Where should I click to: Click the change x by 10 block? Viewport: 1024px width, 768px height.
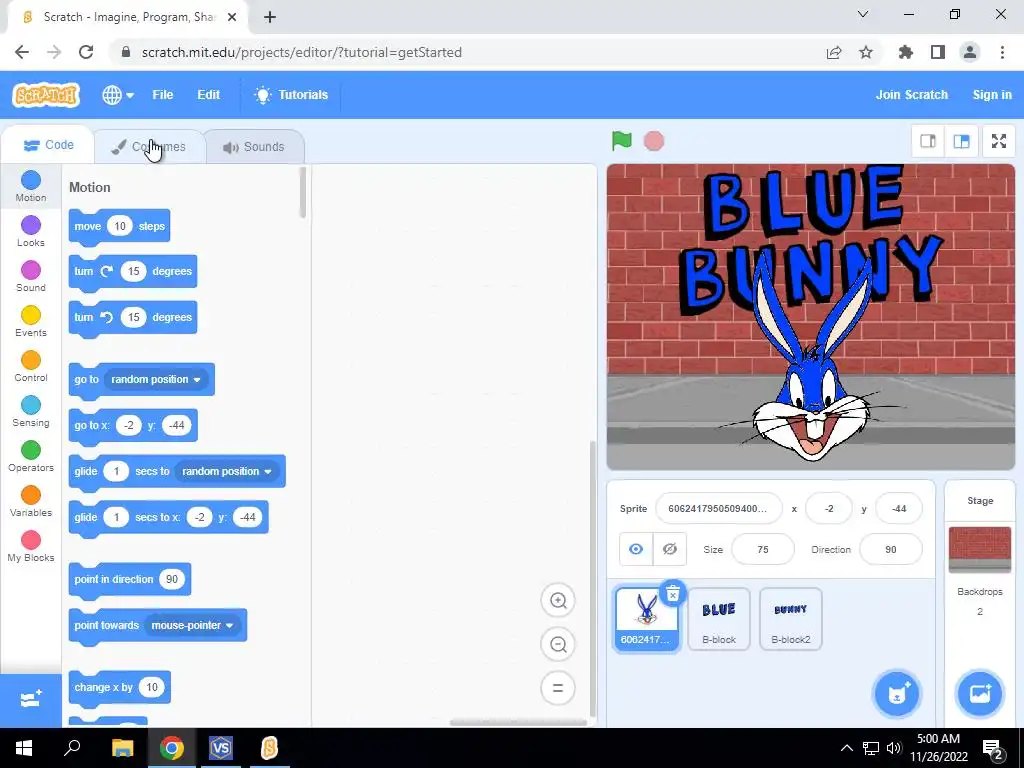pos(120,688)
